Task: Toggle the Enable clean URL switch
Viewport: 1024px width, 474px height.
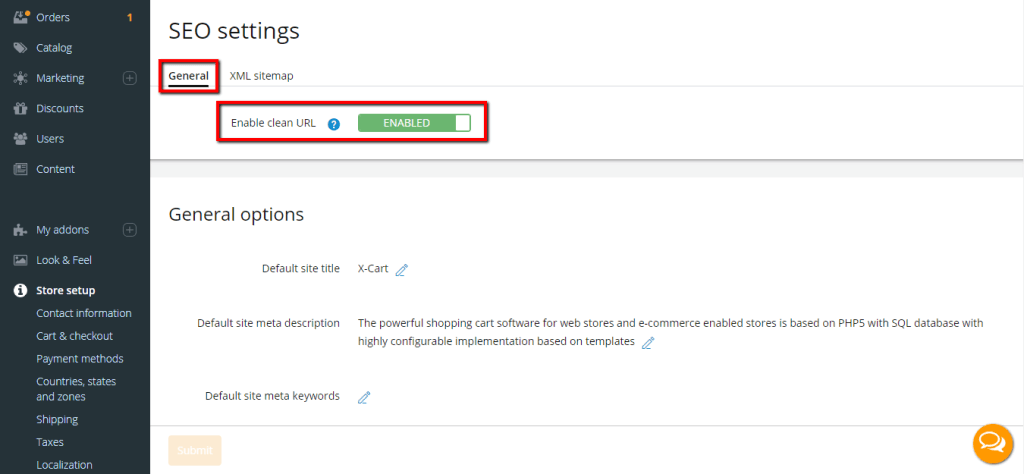Action: (414, 123)
